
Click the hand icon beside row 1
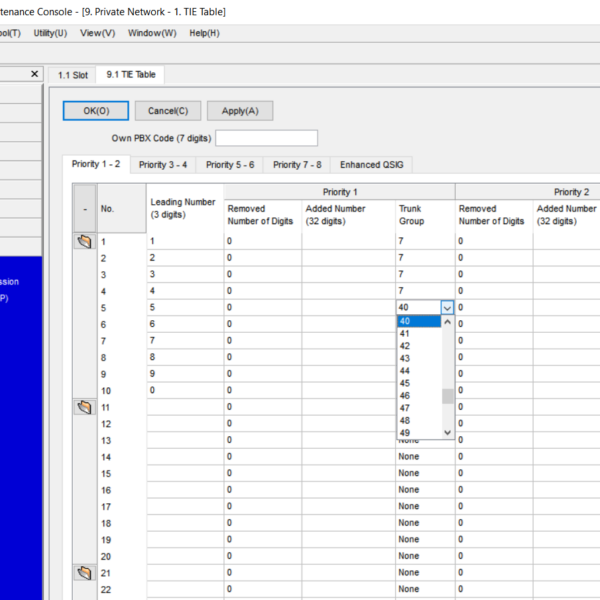[x=85, y=242]
